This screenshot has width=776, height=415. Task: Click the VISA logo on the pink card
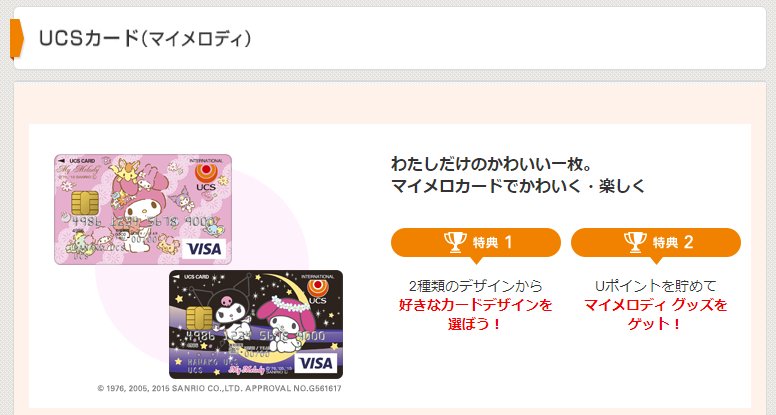tap(204, 249)
